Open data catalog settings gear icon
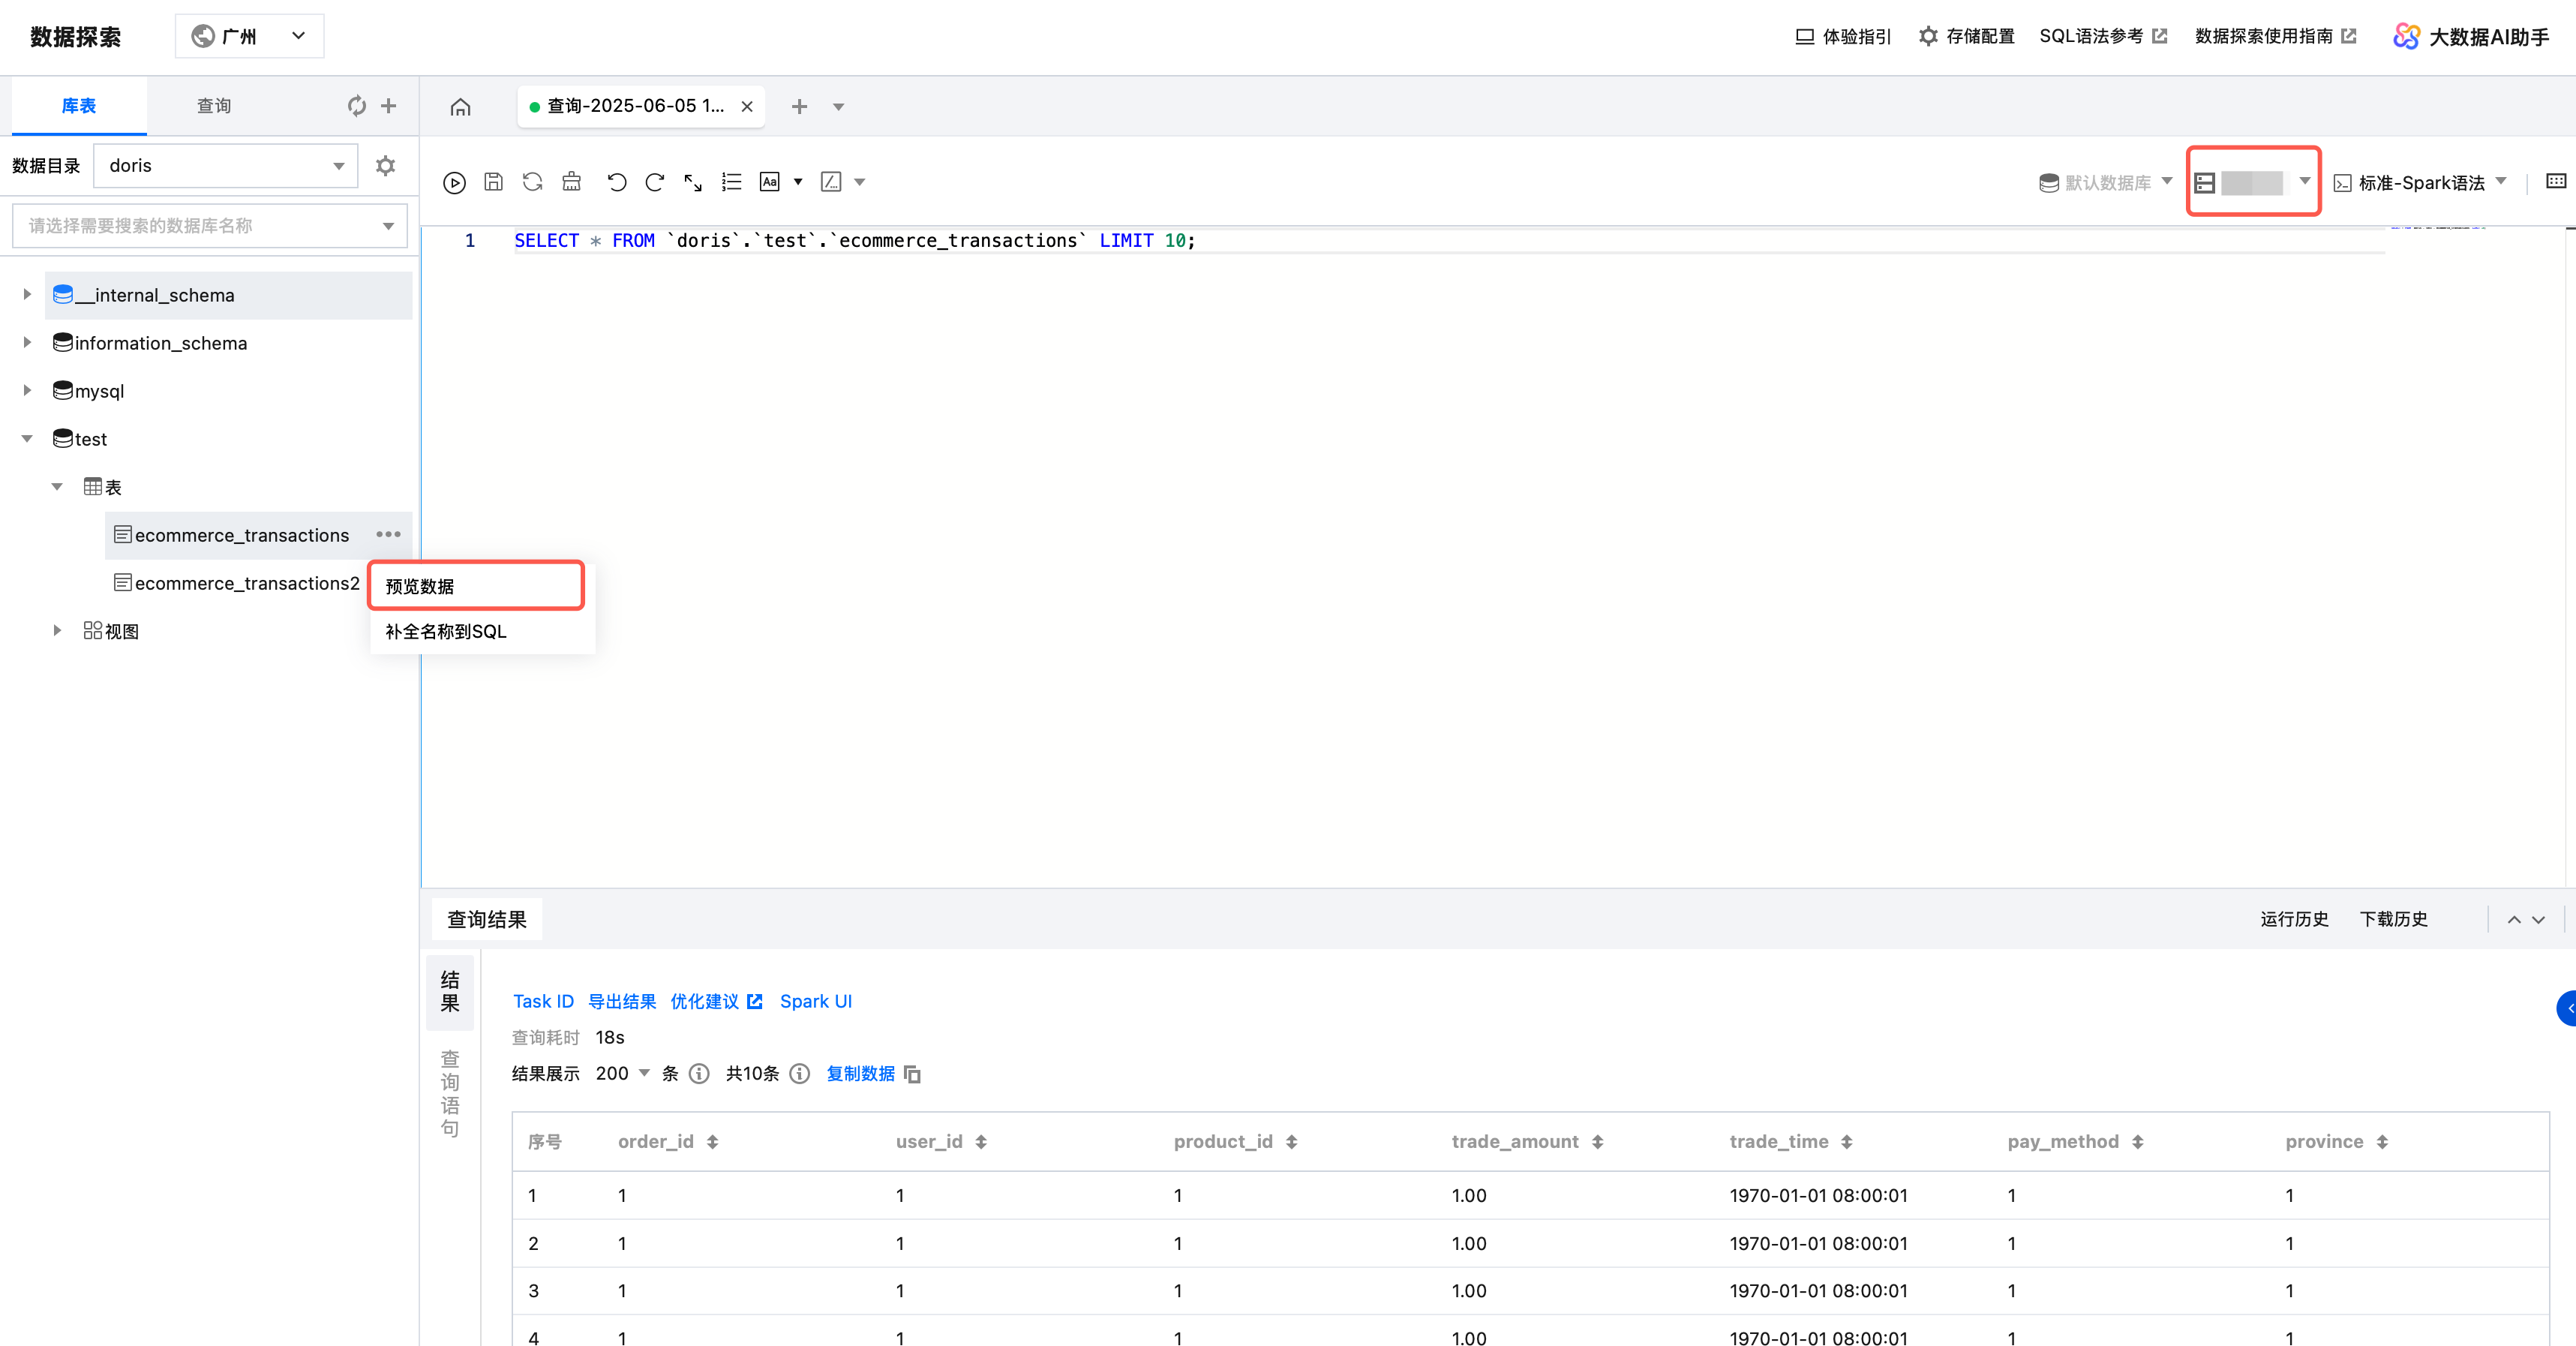The height and width of the screenshot is (1346, 2576). pyautogui.click(x=385, y=166)
